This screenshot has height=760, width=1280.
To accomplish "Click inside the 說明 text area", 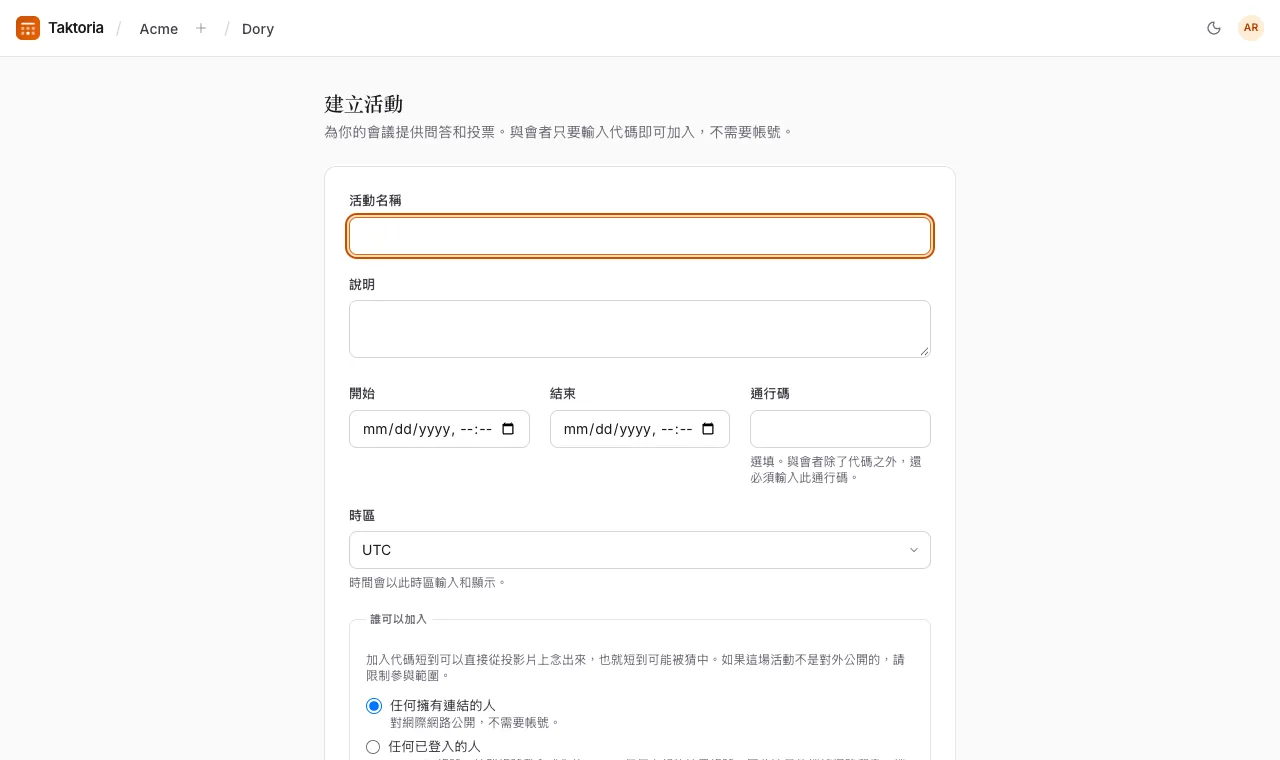I will [640, 329].
